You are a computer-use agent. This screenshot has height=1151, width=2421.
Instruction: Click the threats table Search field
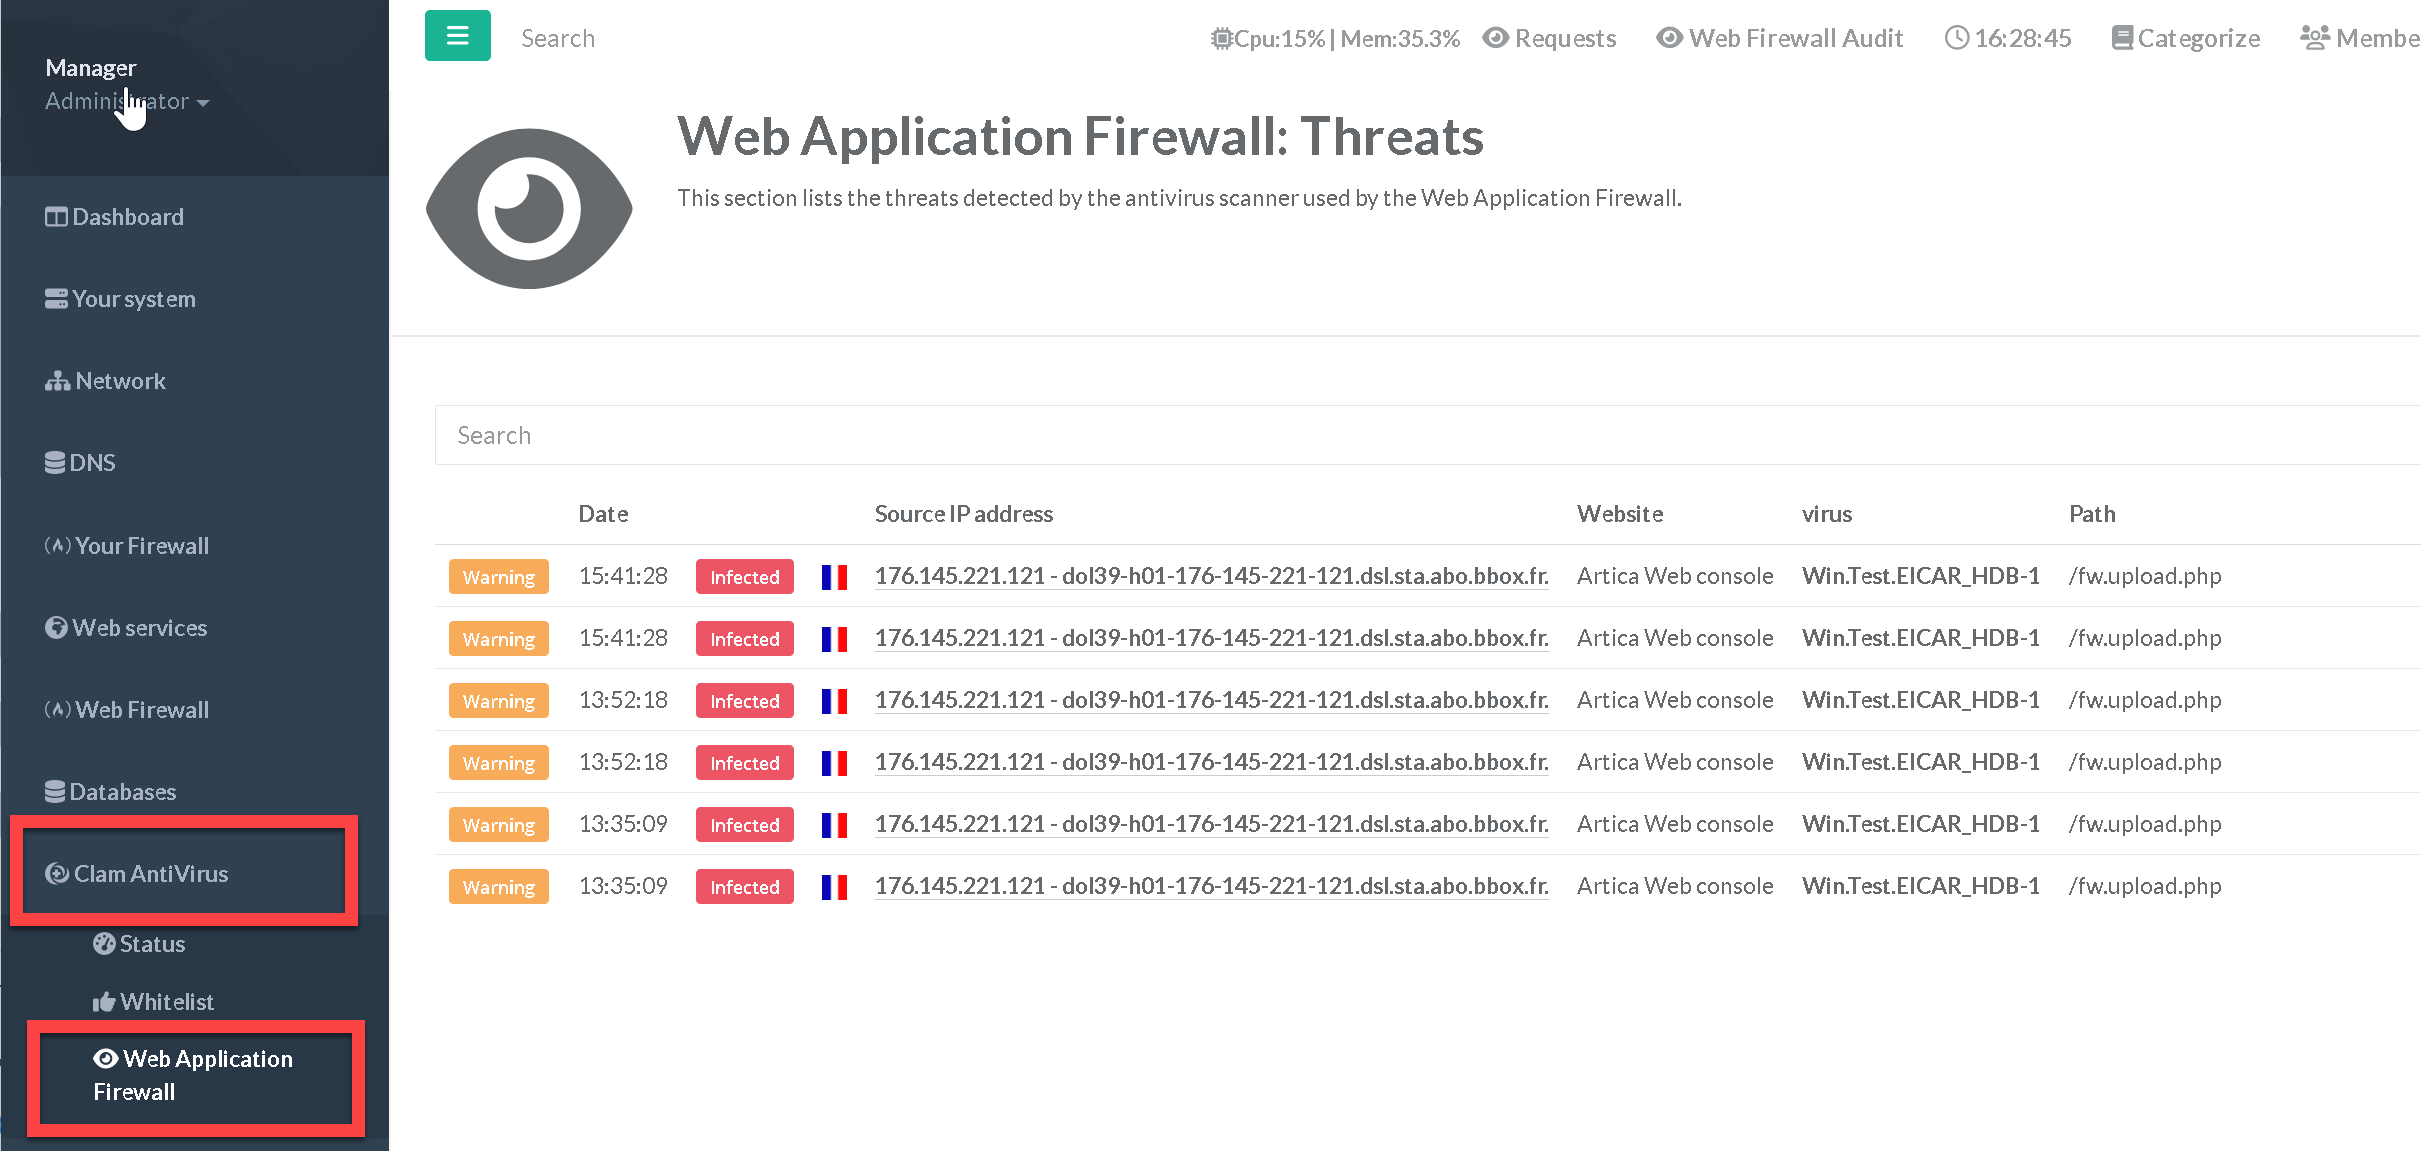coord(1400,435)
